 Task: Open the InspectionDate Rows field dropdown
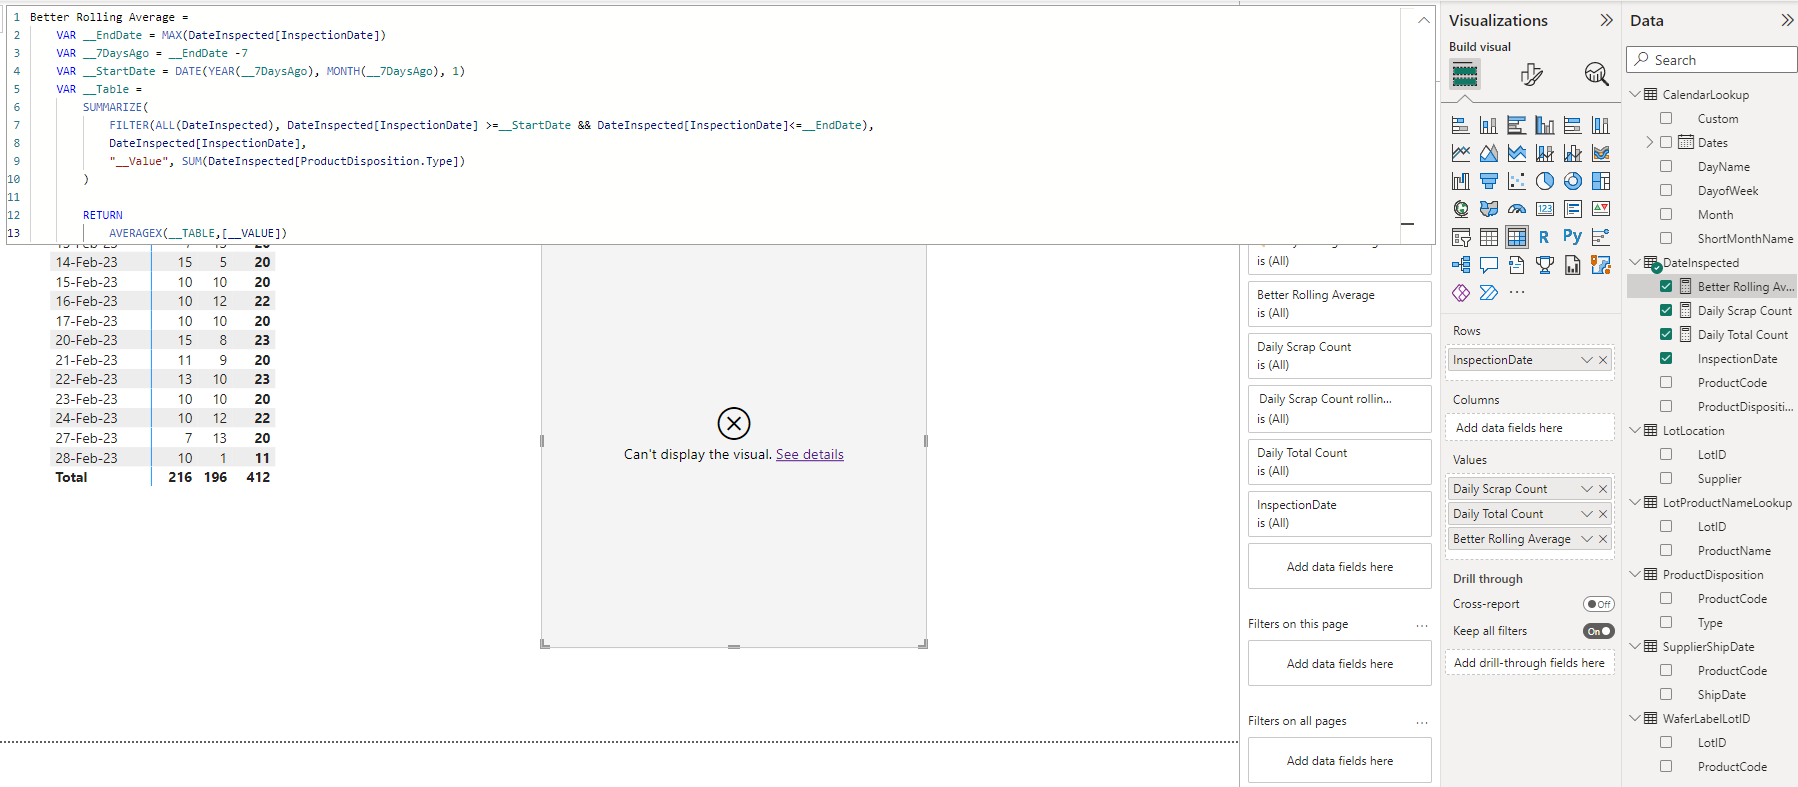click(x=1586, y=360)
